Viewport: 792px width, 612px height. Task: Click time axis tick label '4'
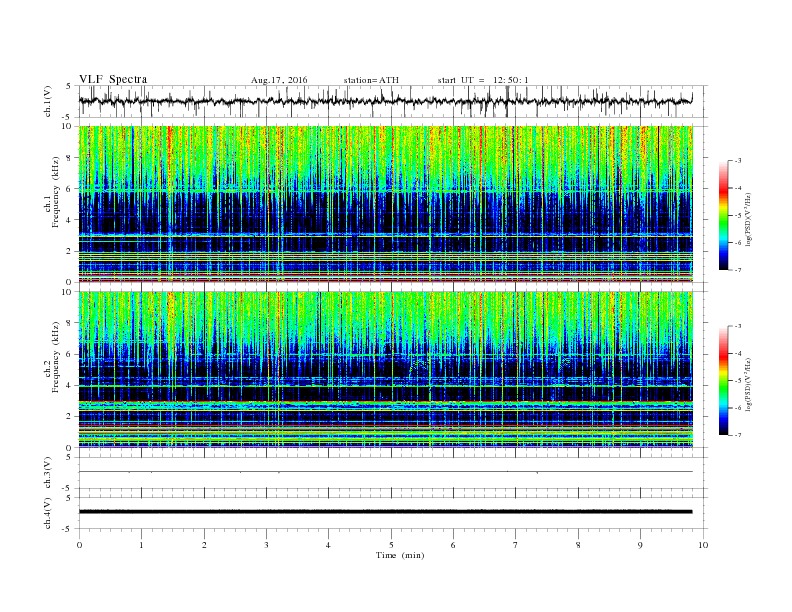click(328, 545)
